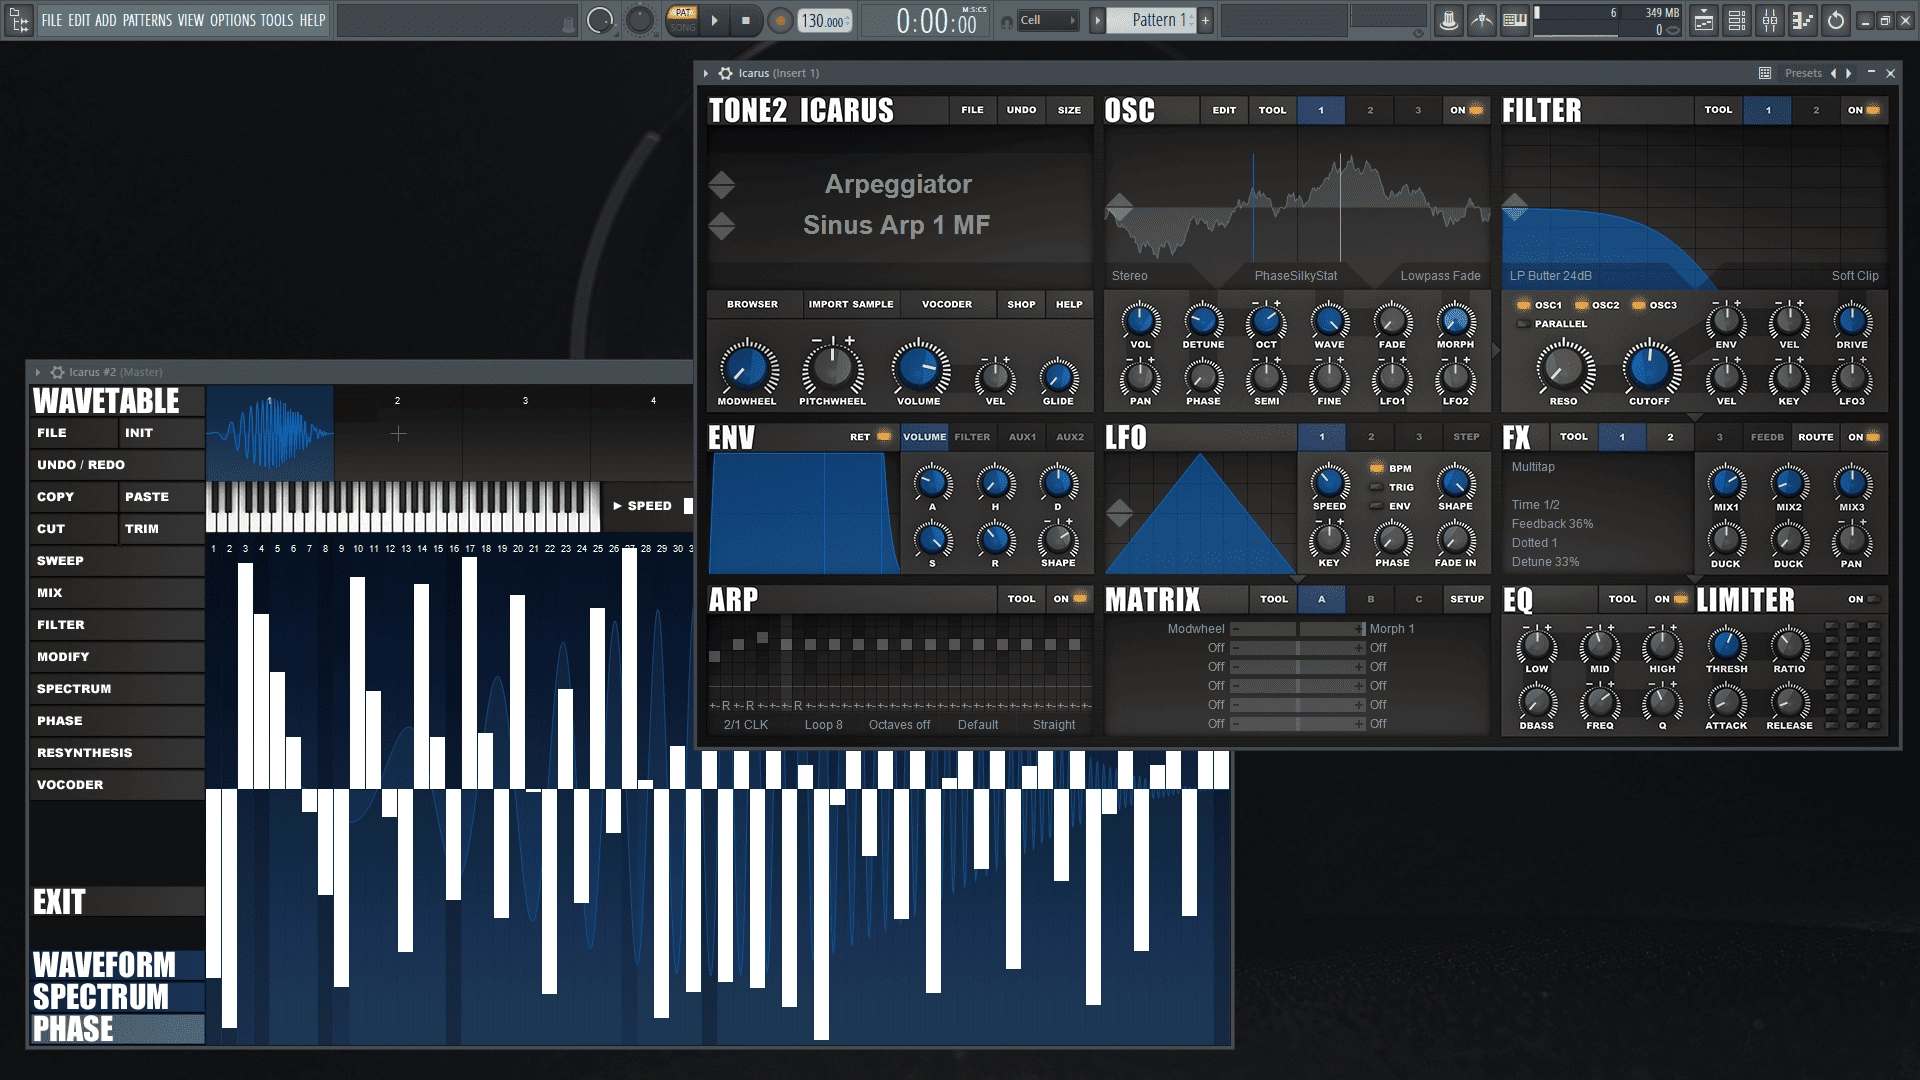Step patch with lower diamond arrow near Sinus Arp
The height and width of the screenshot is (1080, 1920).
722,225
